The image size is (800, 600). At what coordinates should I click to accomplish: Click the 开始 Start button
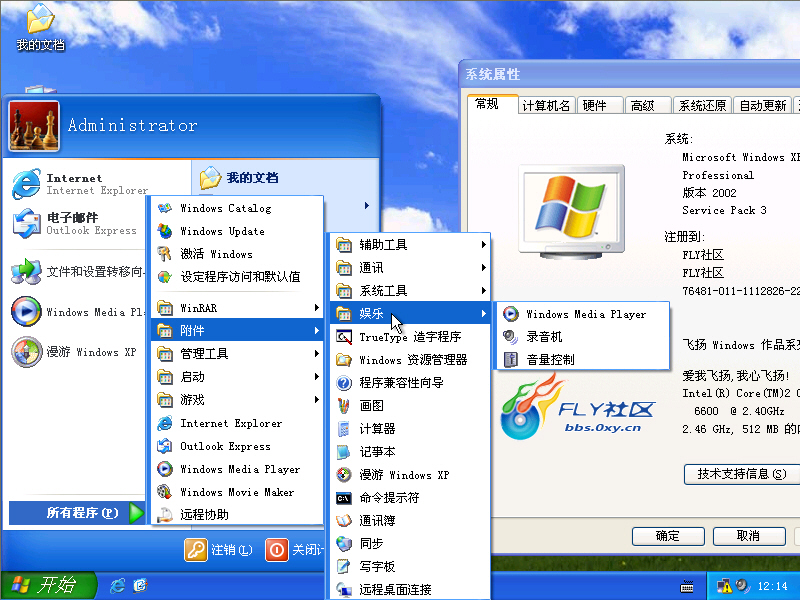pos(48,585)
